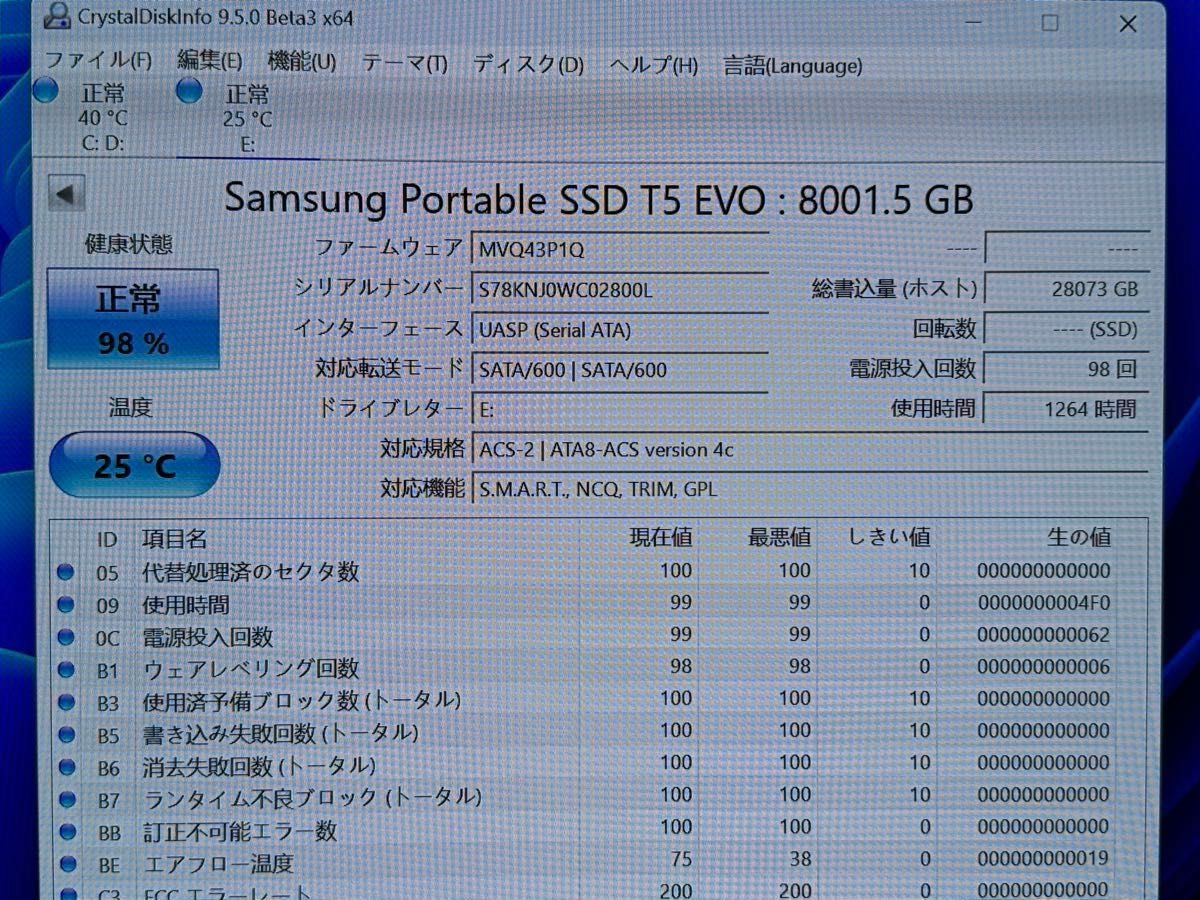Image resolution: width=1200 pixels, height=900 pixels.
Task: Click rotation rate value ---- (SSD)
Action: (1067, 328)
